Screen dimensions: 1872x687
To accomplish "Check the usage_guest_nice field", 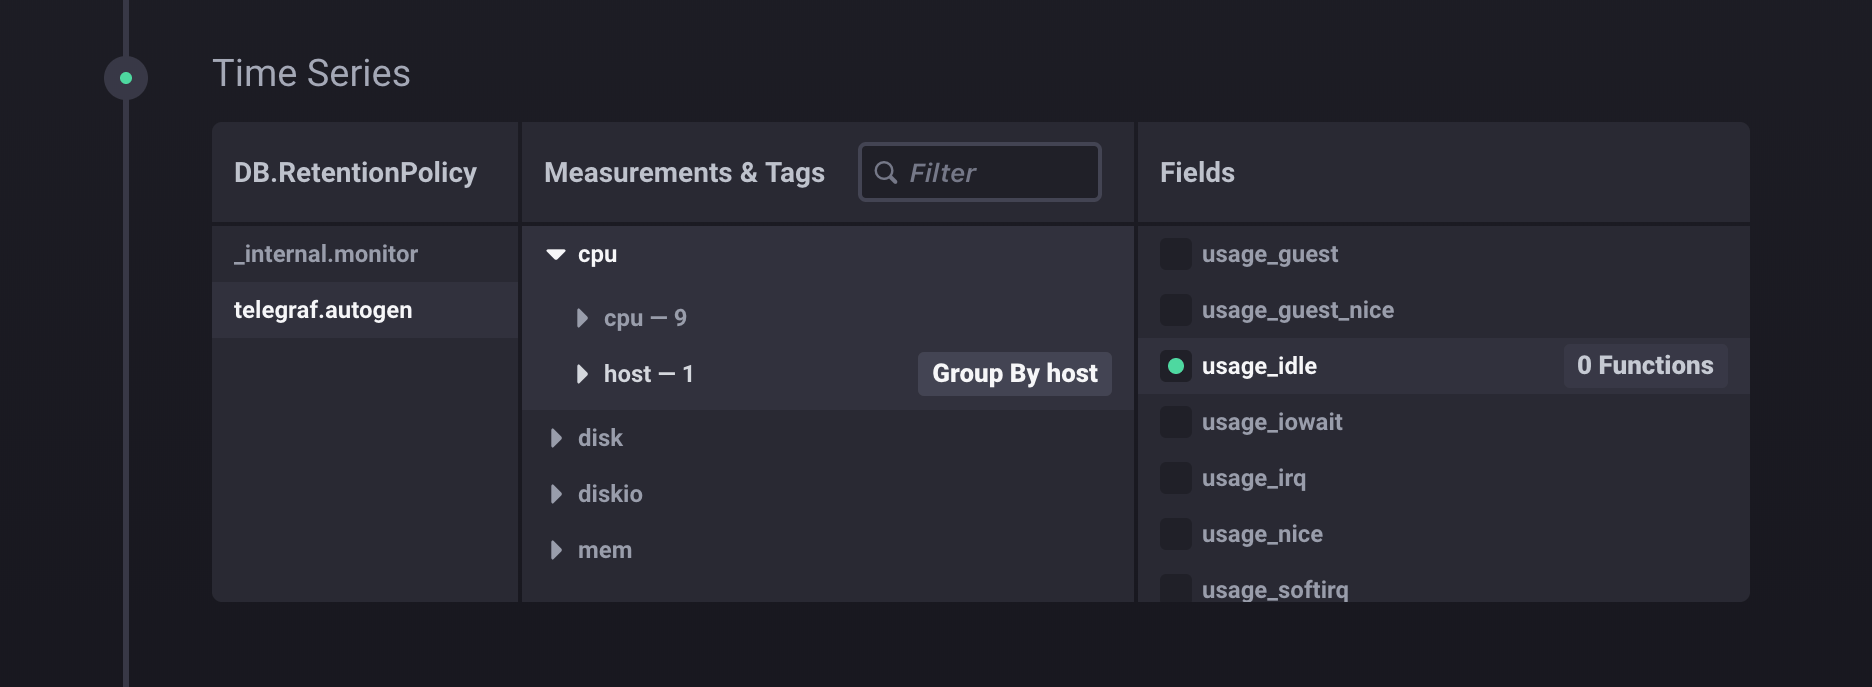I will click(1176, 310).
